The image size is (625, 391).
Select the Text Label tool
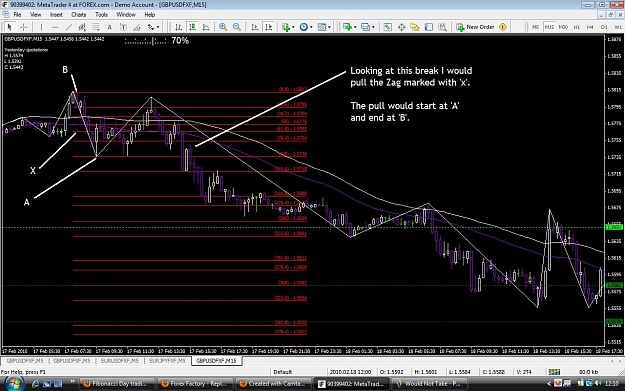point(123,27)
